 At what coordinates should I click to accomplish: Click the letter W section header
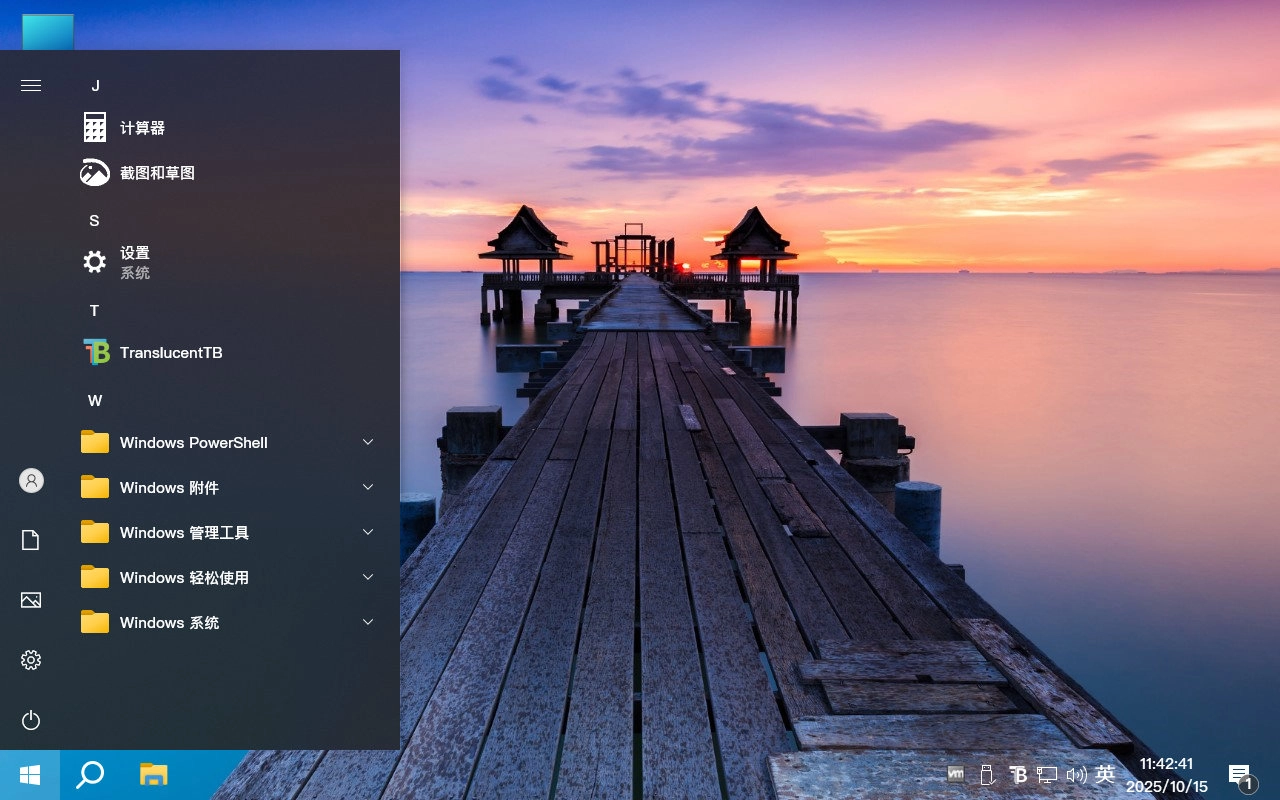pos(95,400)
